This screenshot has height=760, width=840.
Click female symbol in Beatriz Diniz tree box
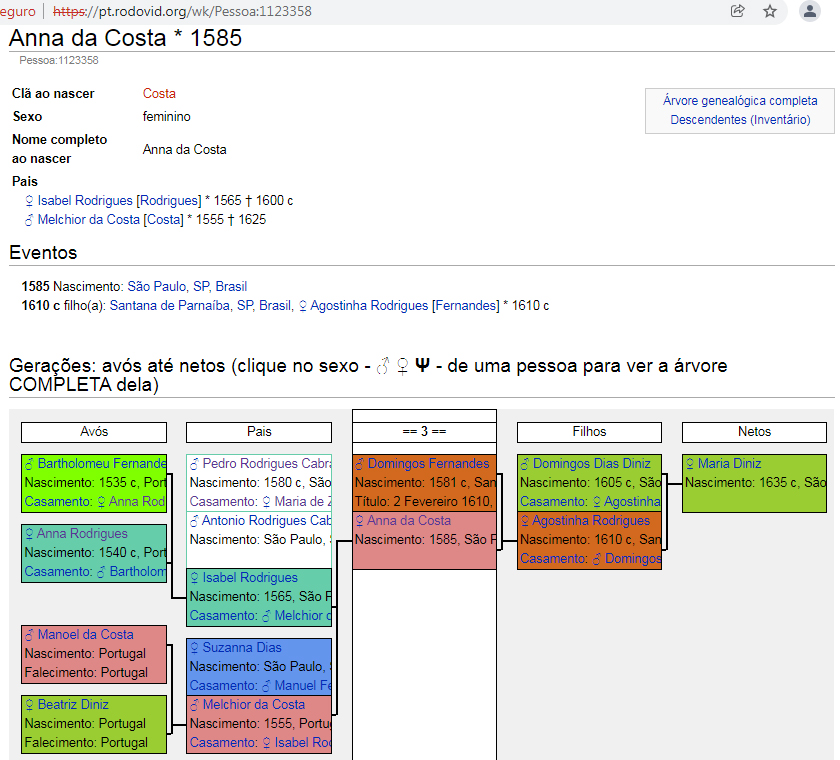coord(29,705)
